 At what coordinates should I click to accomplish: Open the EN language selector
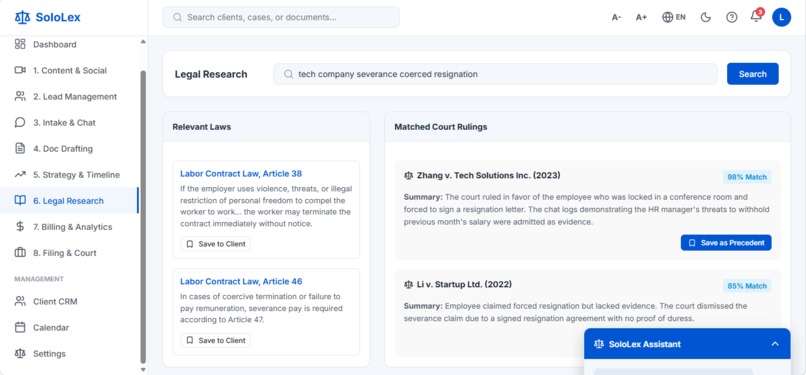[674, 17]
